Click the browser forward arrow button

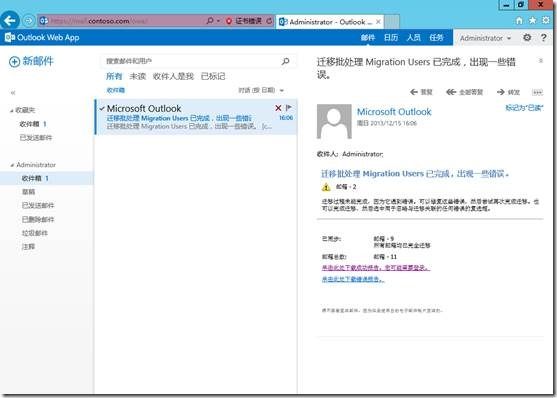point(28,21)
